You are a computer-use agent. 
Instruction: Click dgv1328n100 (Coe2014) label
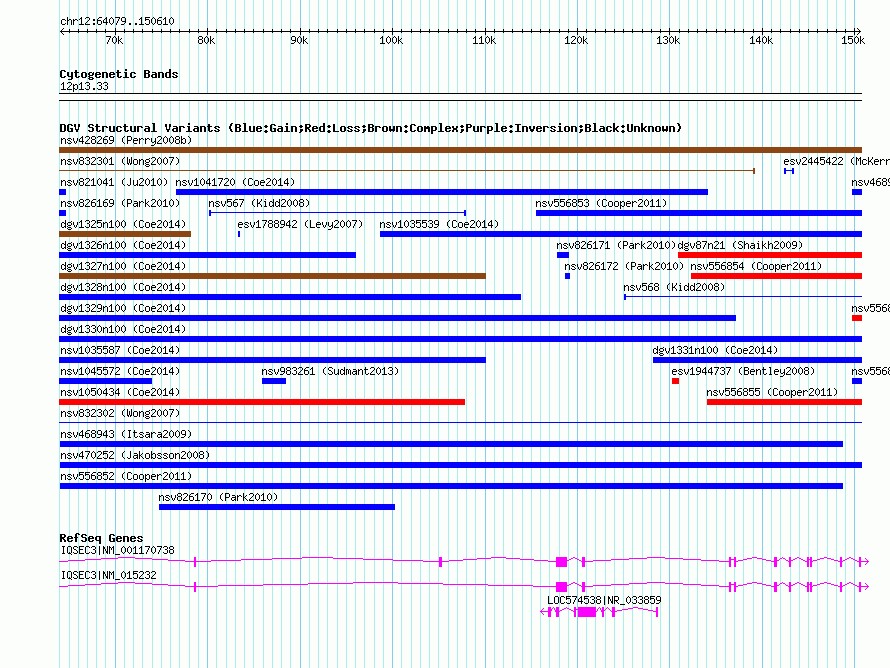click(123, 287)
